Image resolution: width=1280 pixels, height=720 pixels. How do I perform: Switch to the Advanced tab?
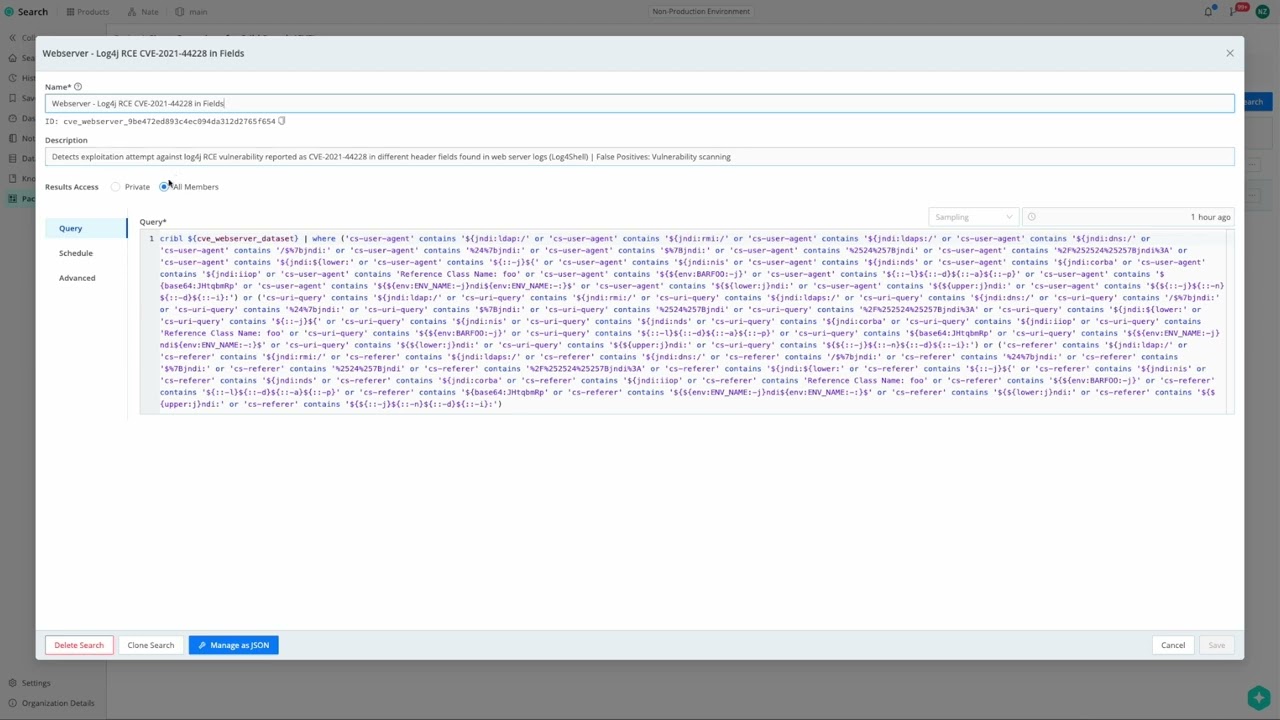(77, 278)
